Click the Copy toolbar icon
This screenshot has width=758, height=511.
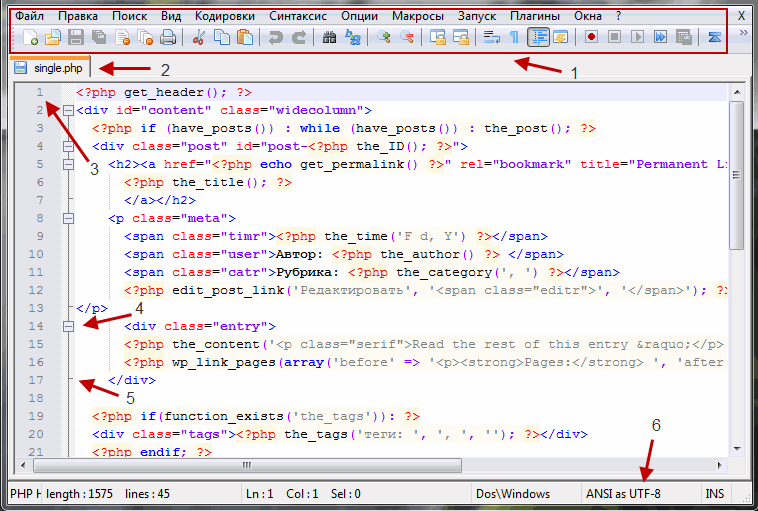point(222,37)
